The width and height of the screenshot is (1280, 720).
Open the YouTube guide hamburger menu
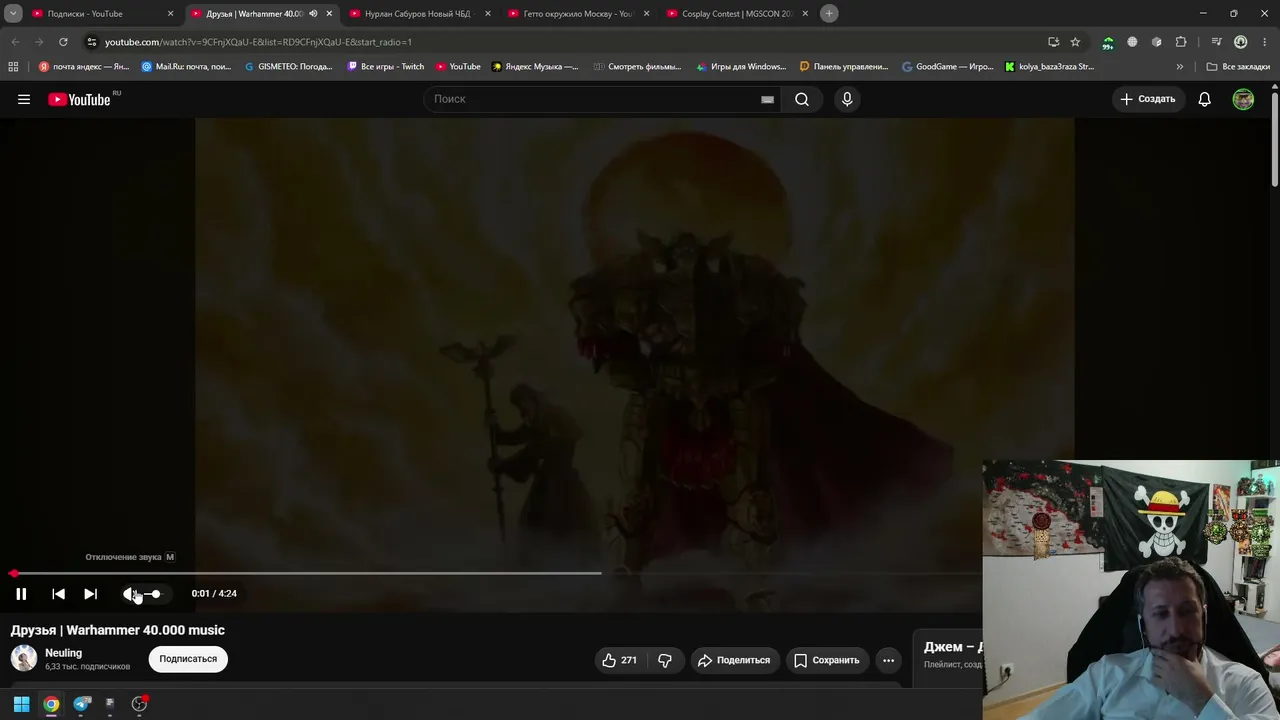coord(24,99)
